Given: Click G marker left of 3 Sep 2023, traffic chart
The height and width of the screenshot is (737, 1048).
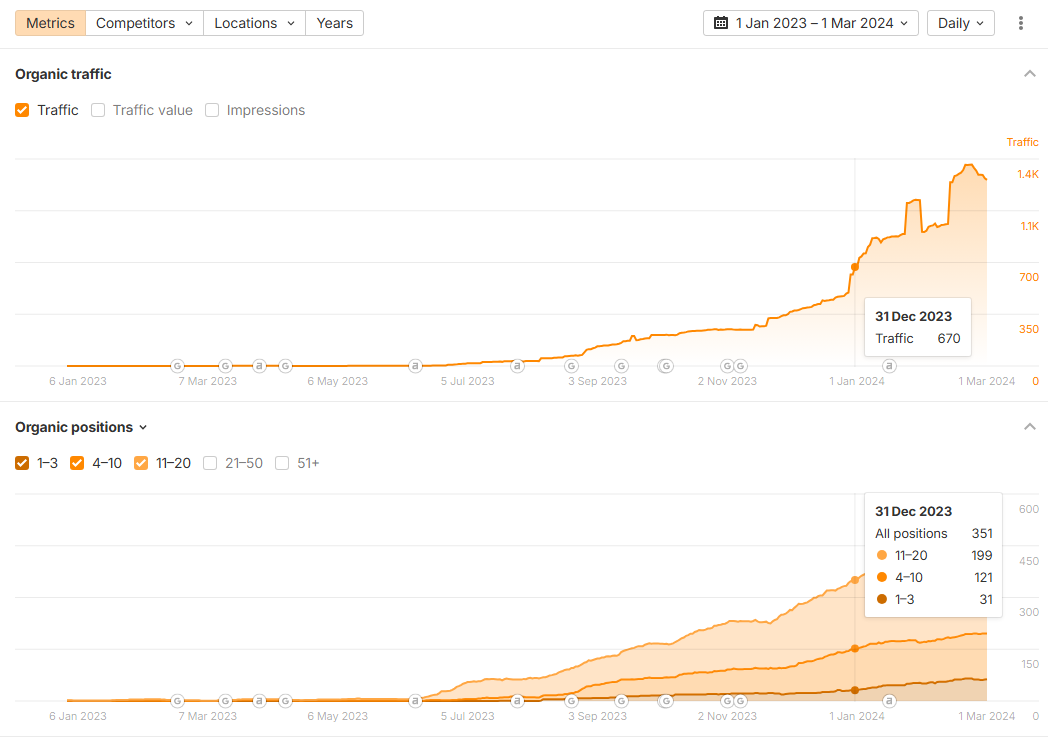Looking at the screenshot, I should [x=571, y=365].
